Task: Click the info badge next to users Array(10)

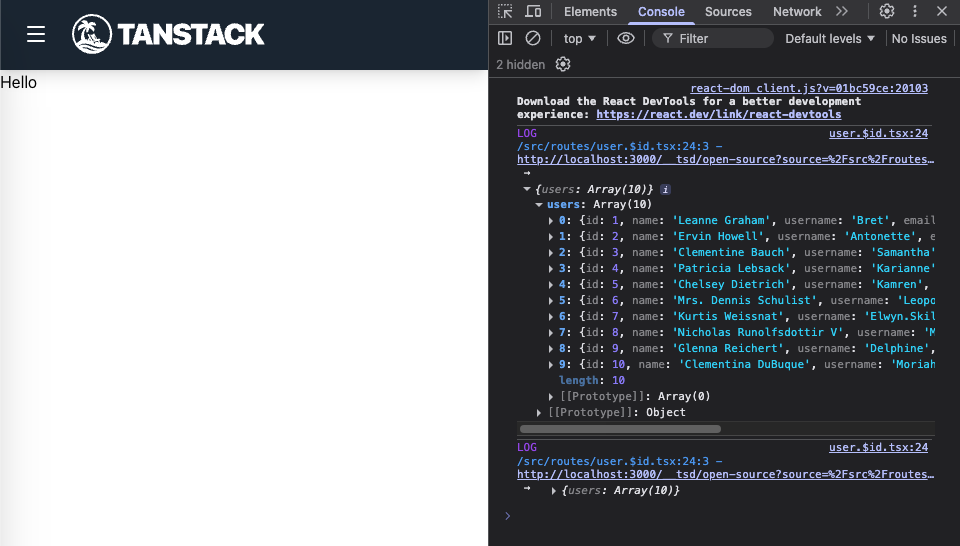Action: [x=666, y=190]
